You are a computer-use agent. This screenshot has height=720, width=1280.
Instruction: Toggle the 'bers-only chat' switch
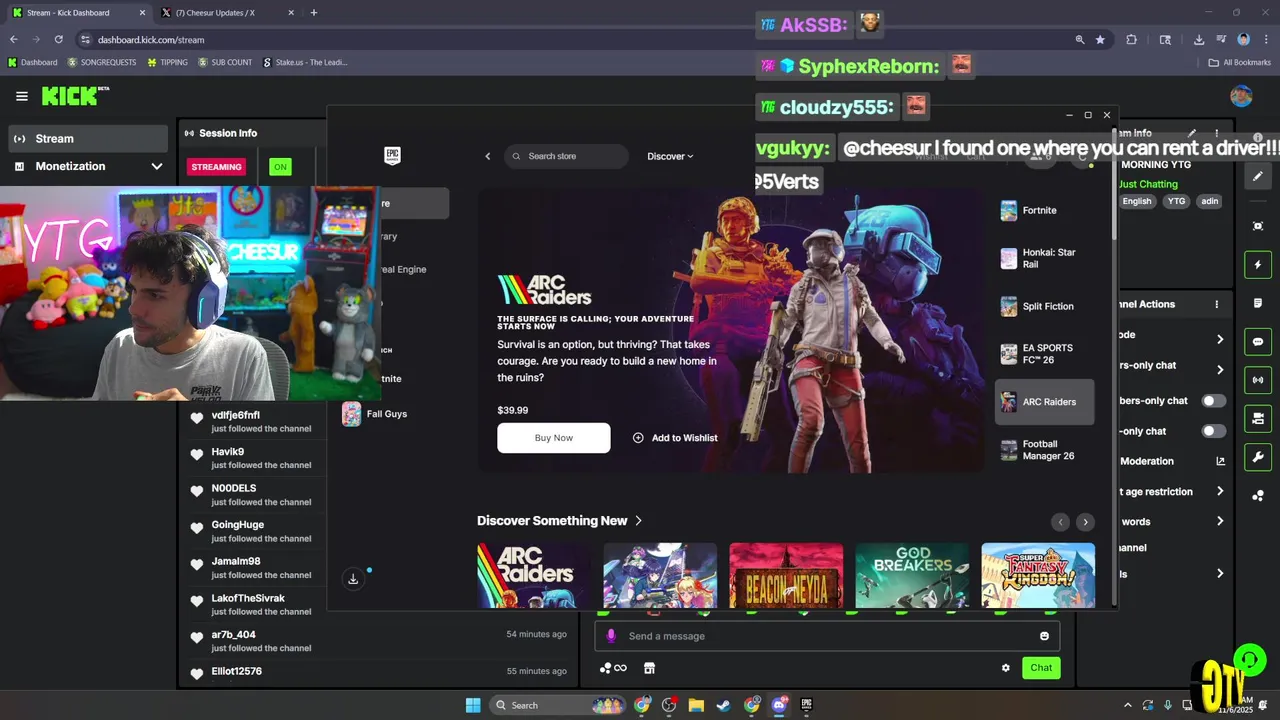[x=1213, y=401]
